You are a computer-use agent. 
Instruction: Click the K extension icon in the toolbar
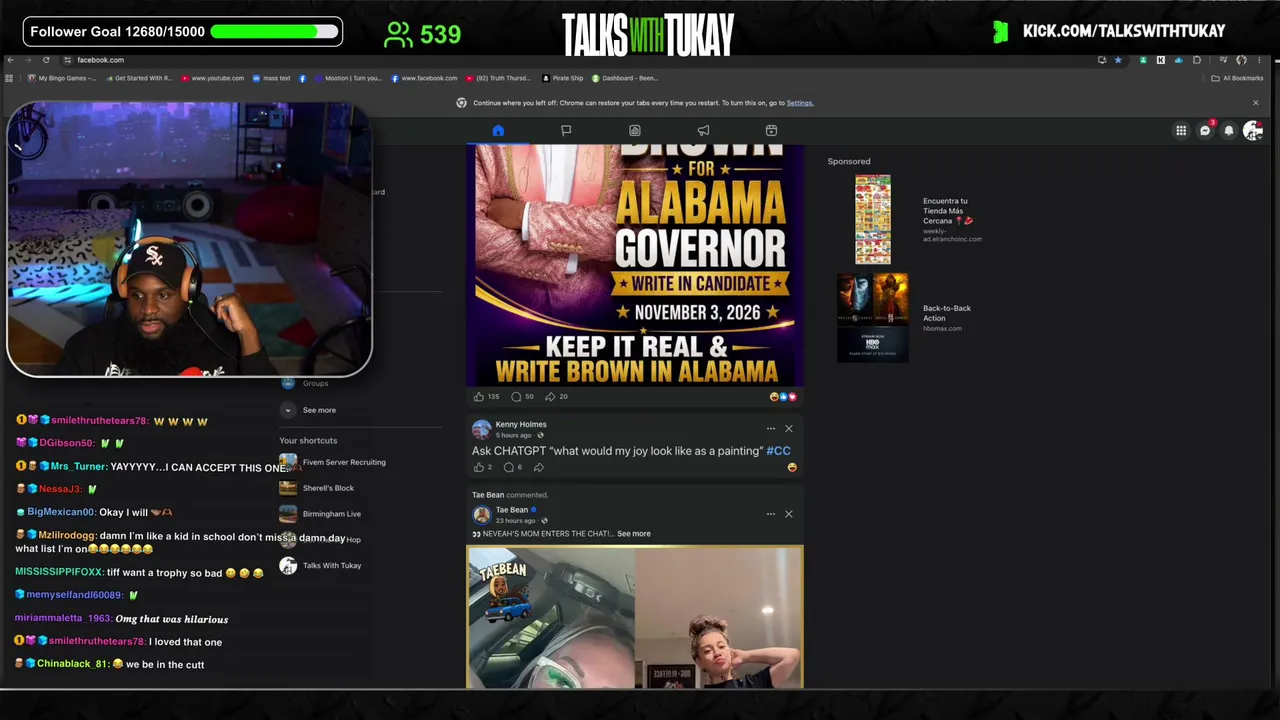(1160, 60)
